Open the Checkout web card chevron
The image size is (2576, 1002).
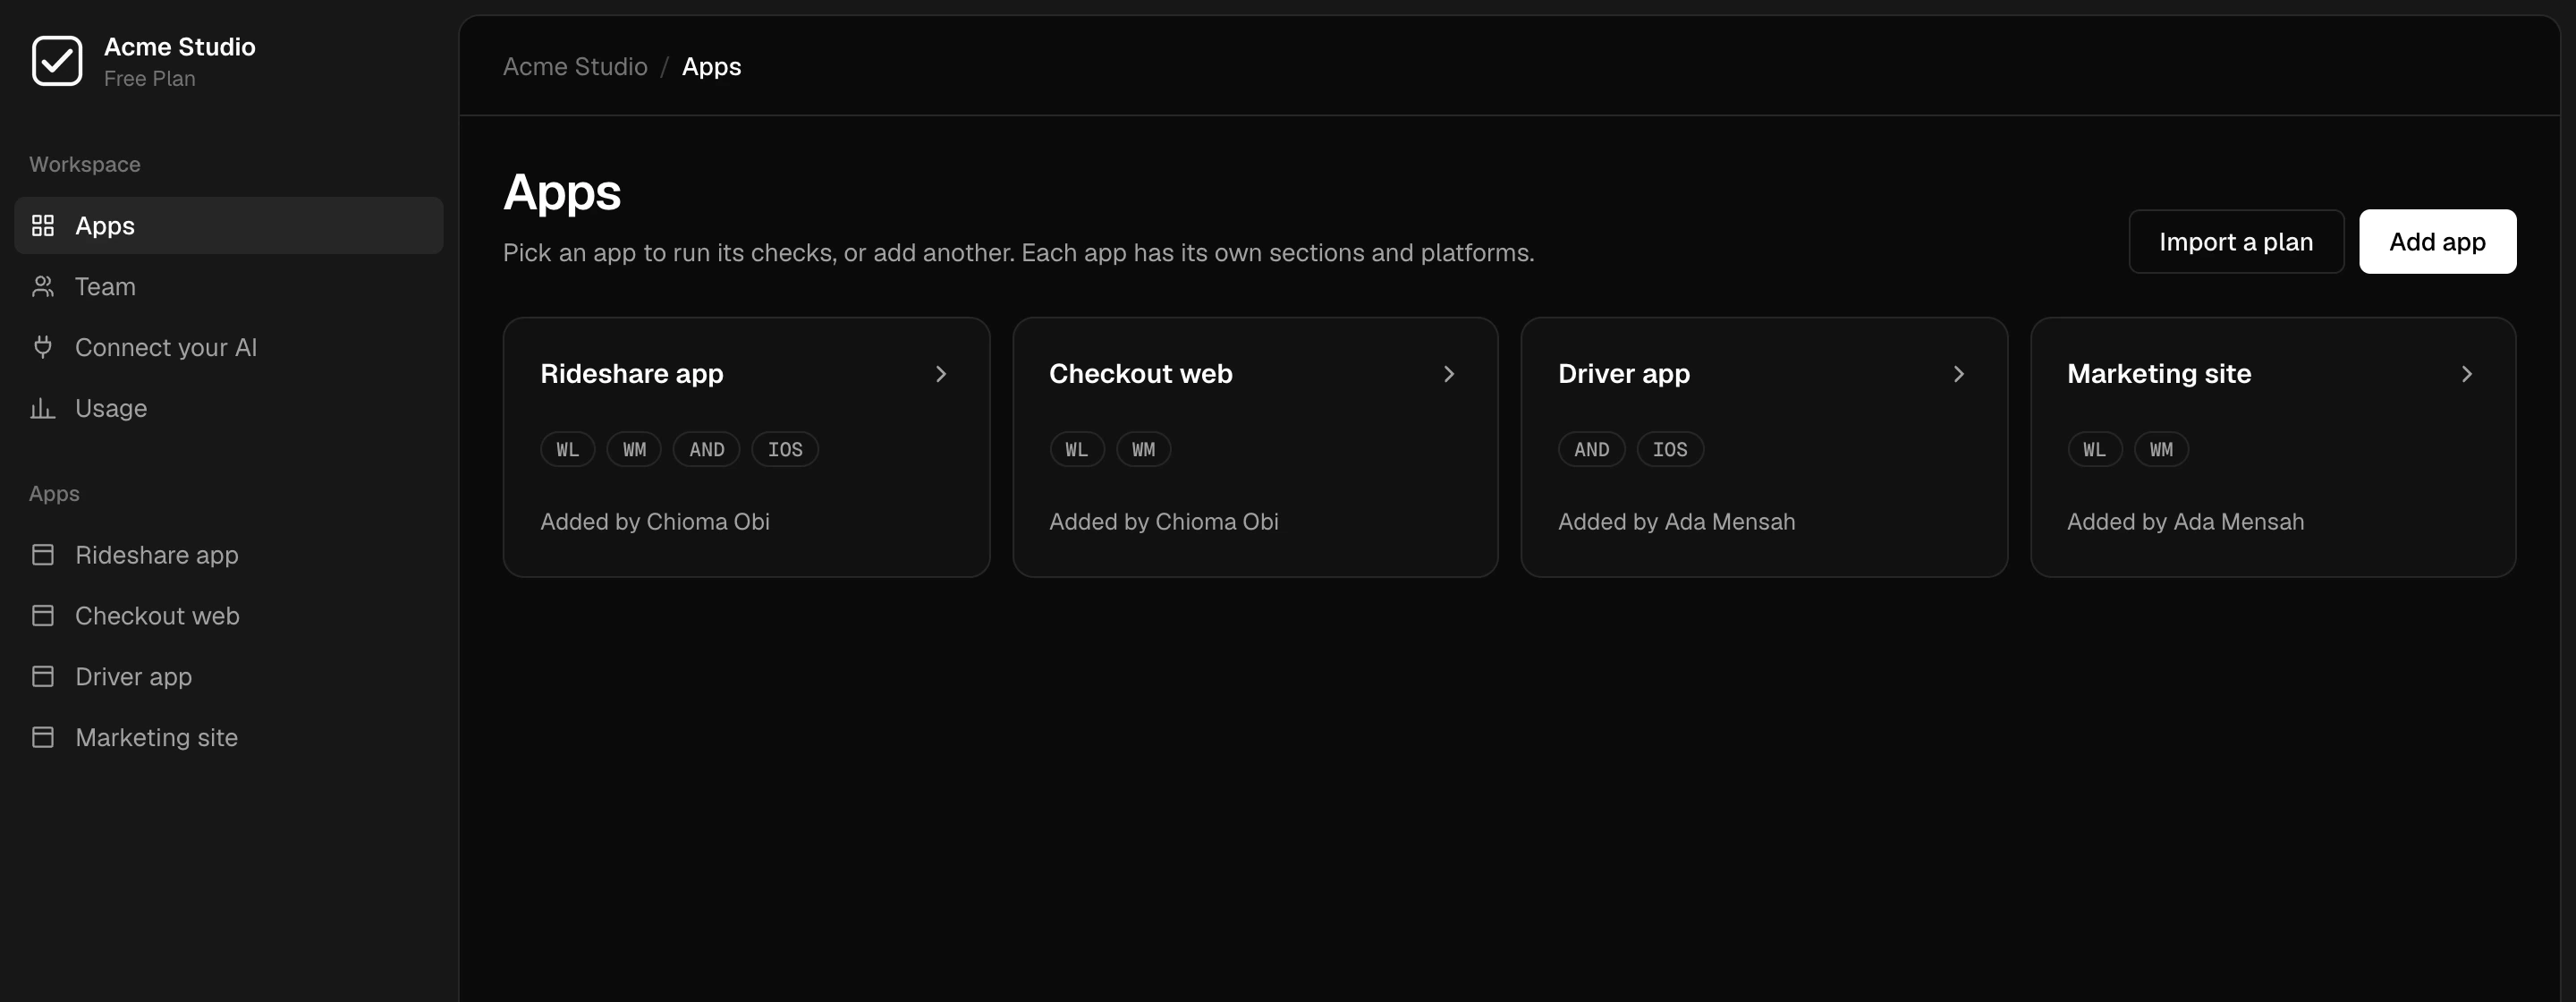tap(1449, 374)
